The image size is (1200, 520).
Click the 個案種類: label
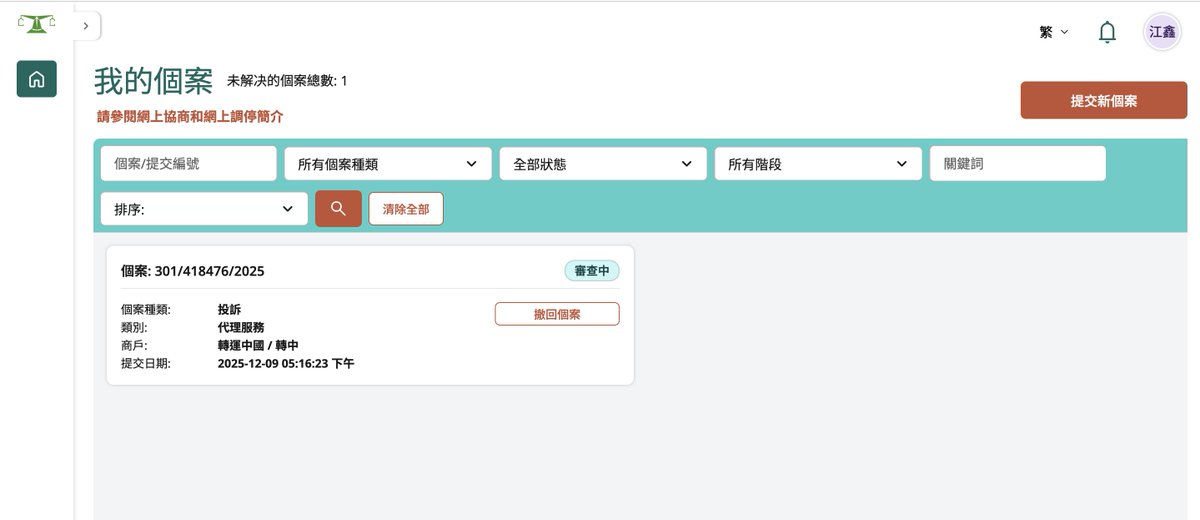[x=146, y=310]
